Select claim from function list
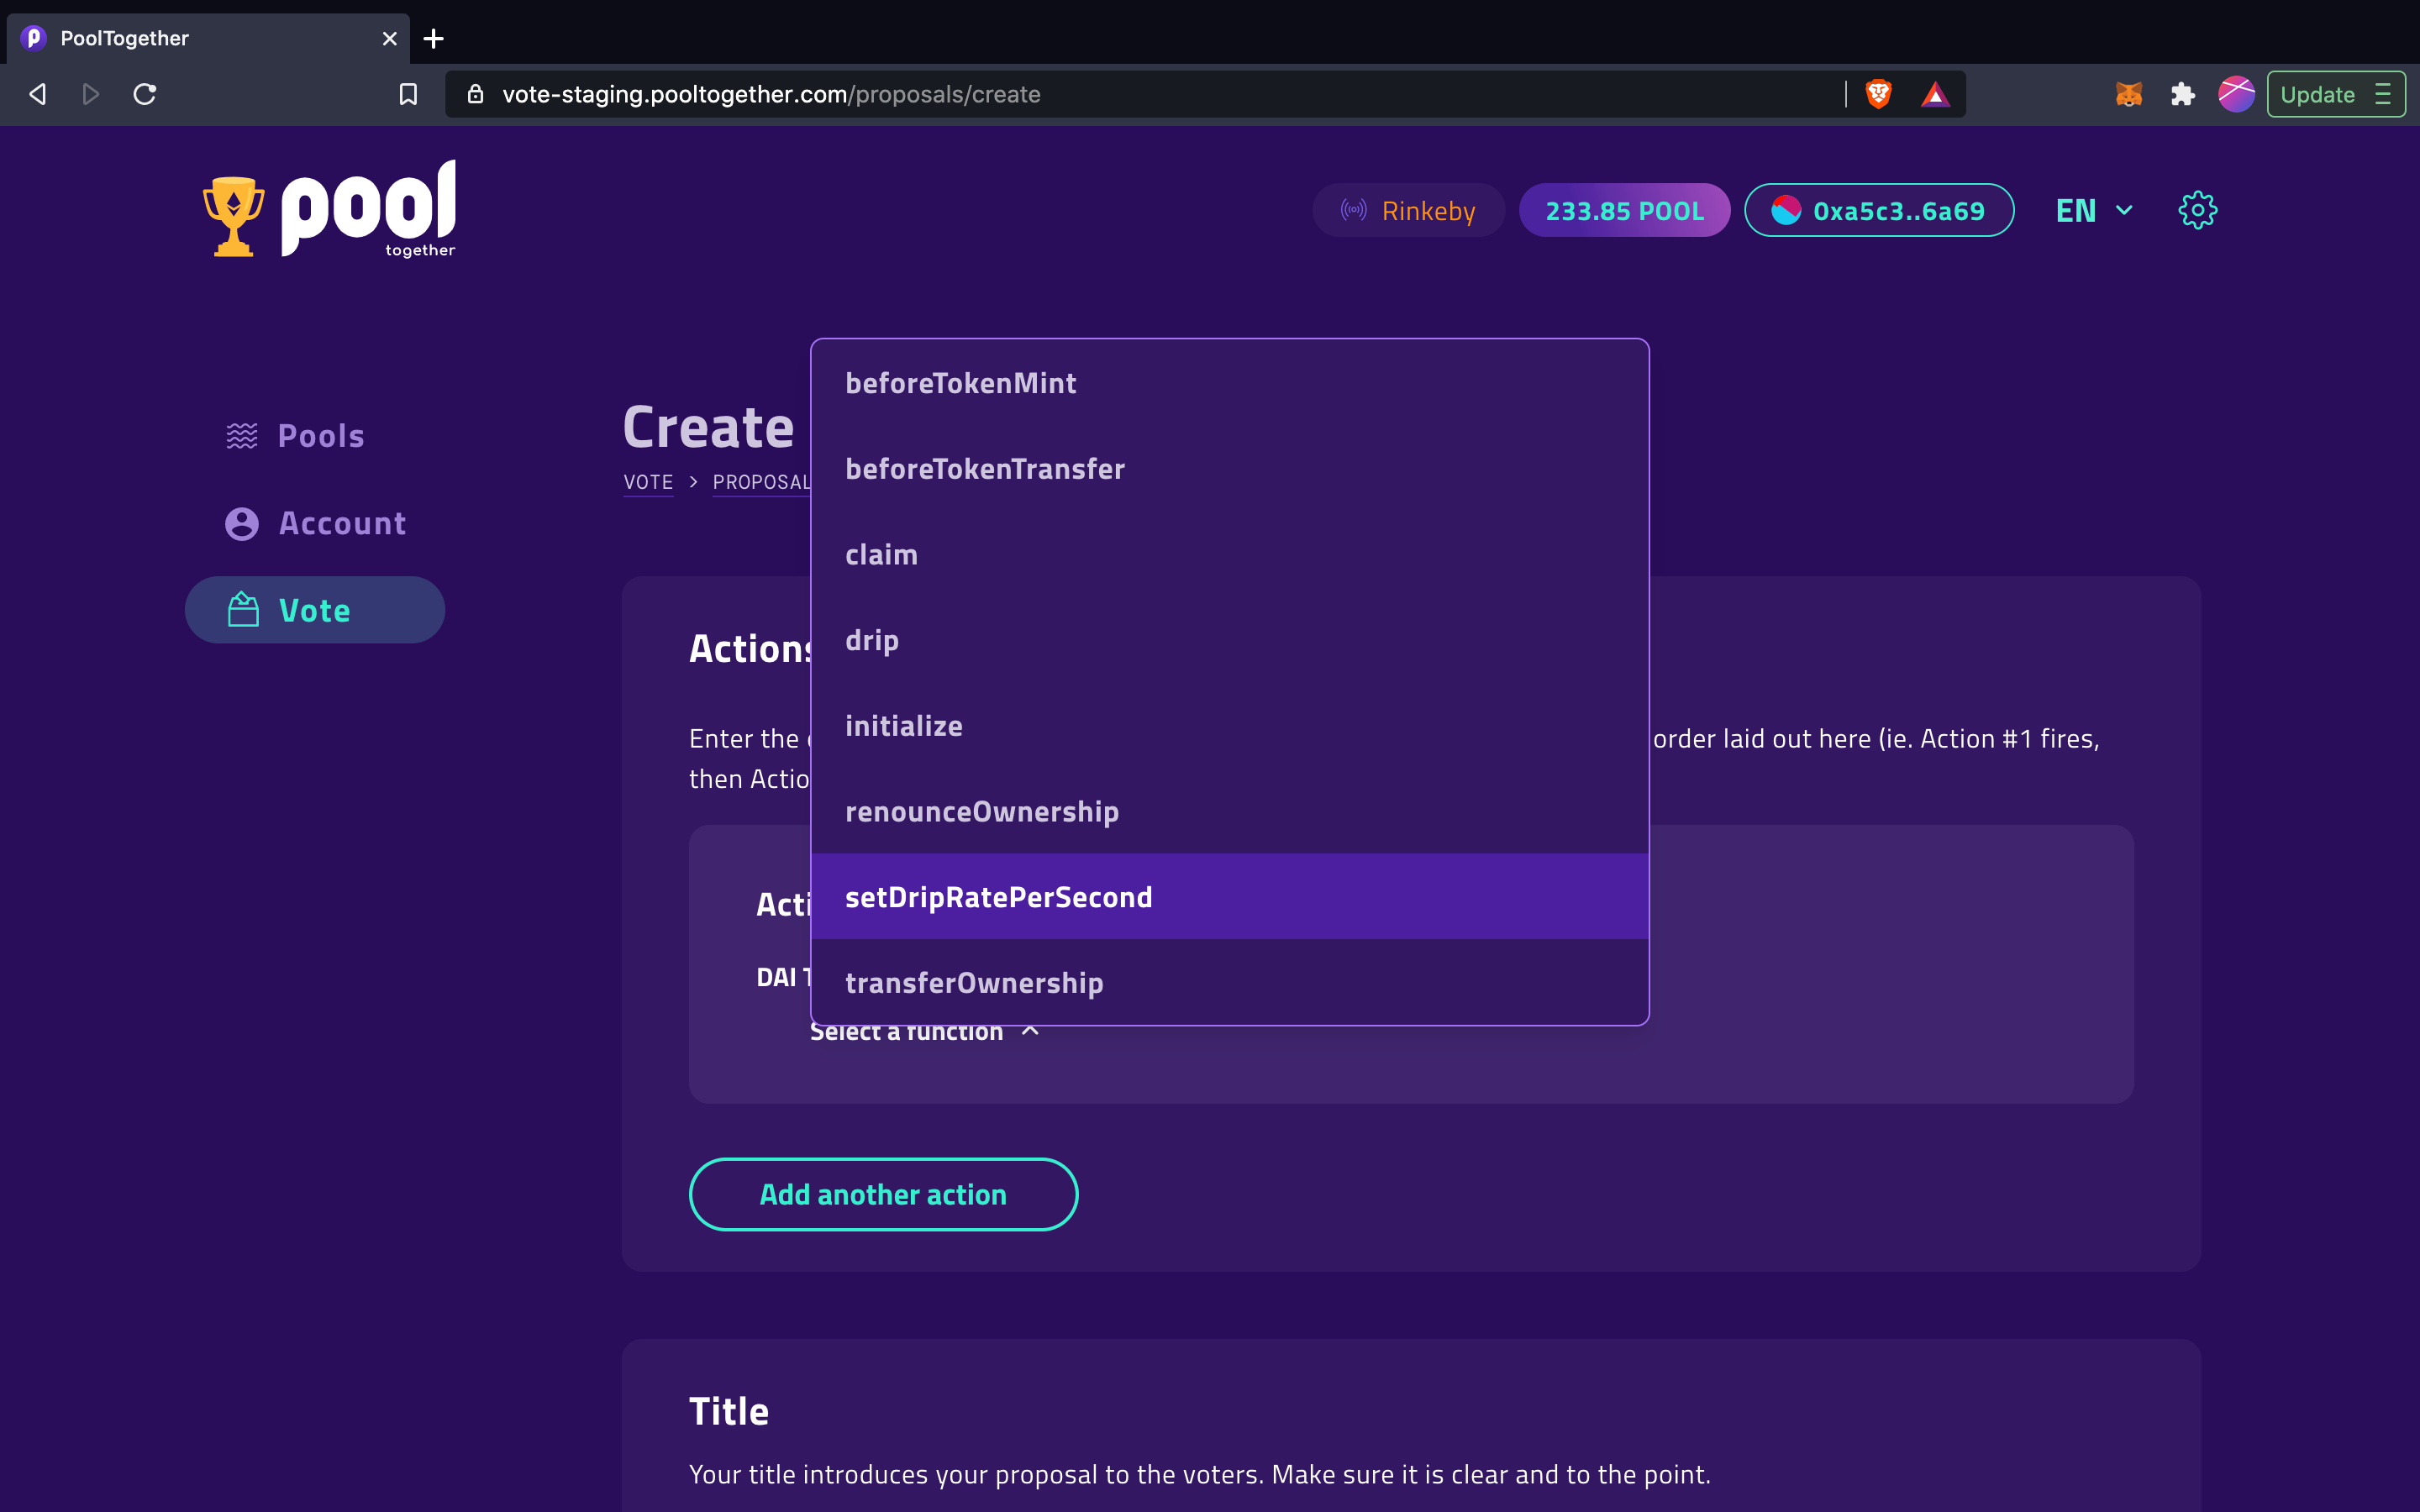 [x=883, y=554]
